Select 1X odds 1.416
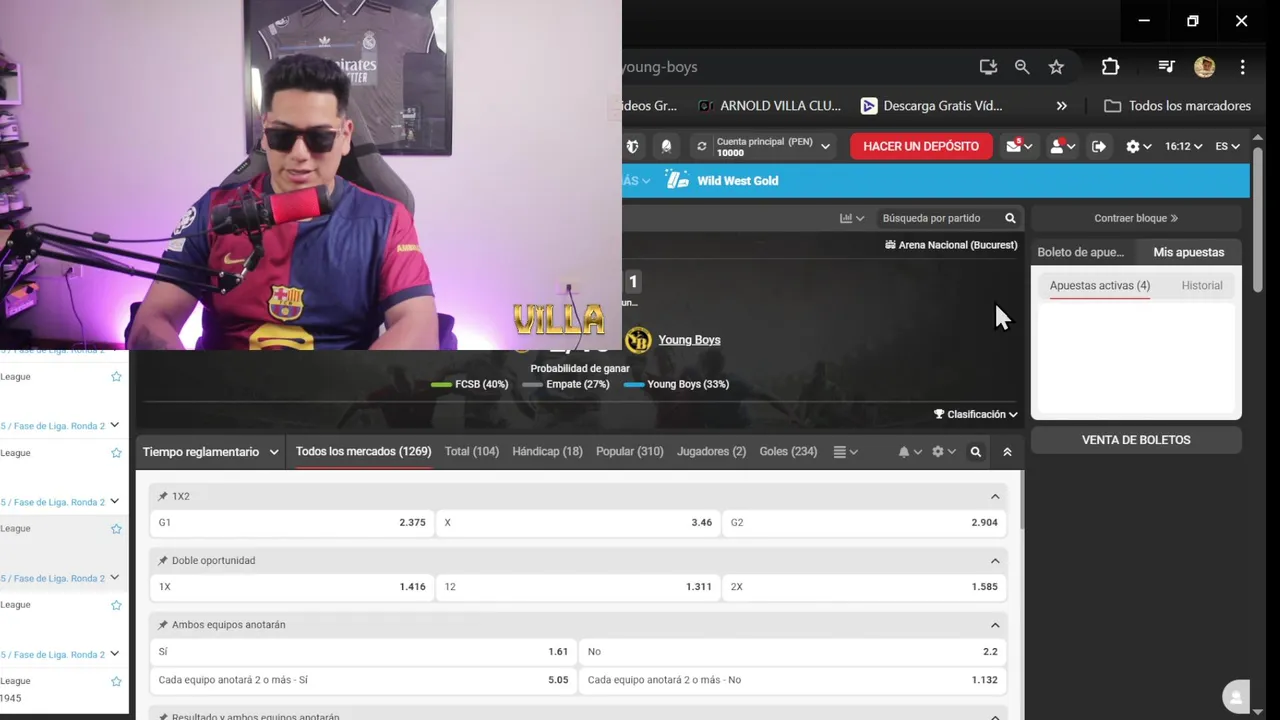The height and width of the screenshot is (720, 1280). pos(292,587)
